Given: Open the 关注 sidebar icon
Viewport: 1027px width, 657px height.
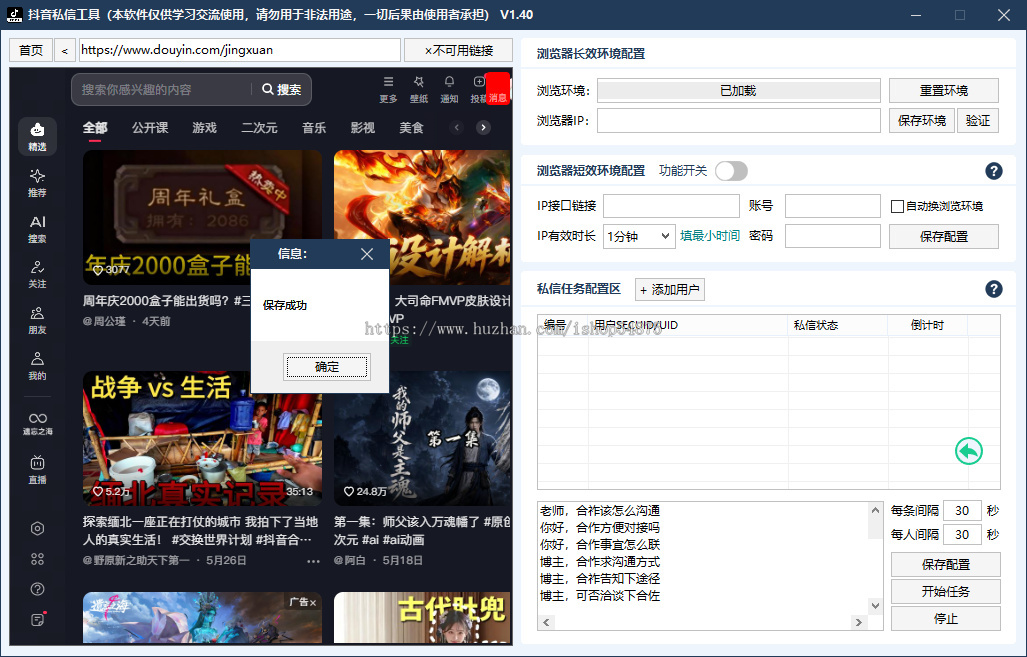Looking at the screenshot, I should point(37,274).
